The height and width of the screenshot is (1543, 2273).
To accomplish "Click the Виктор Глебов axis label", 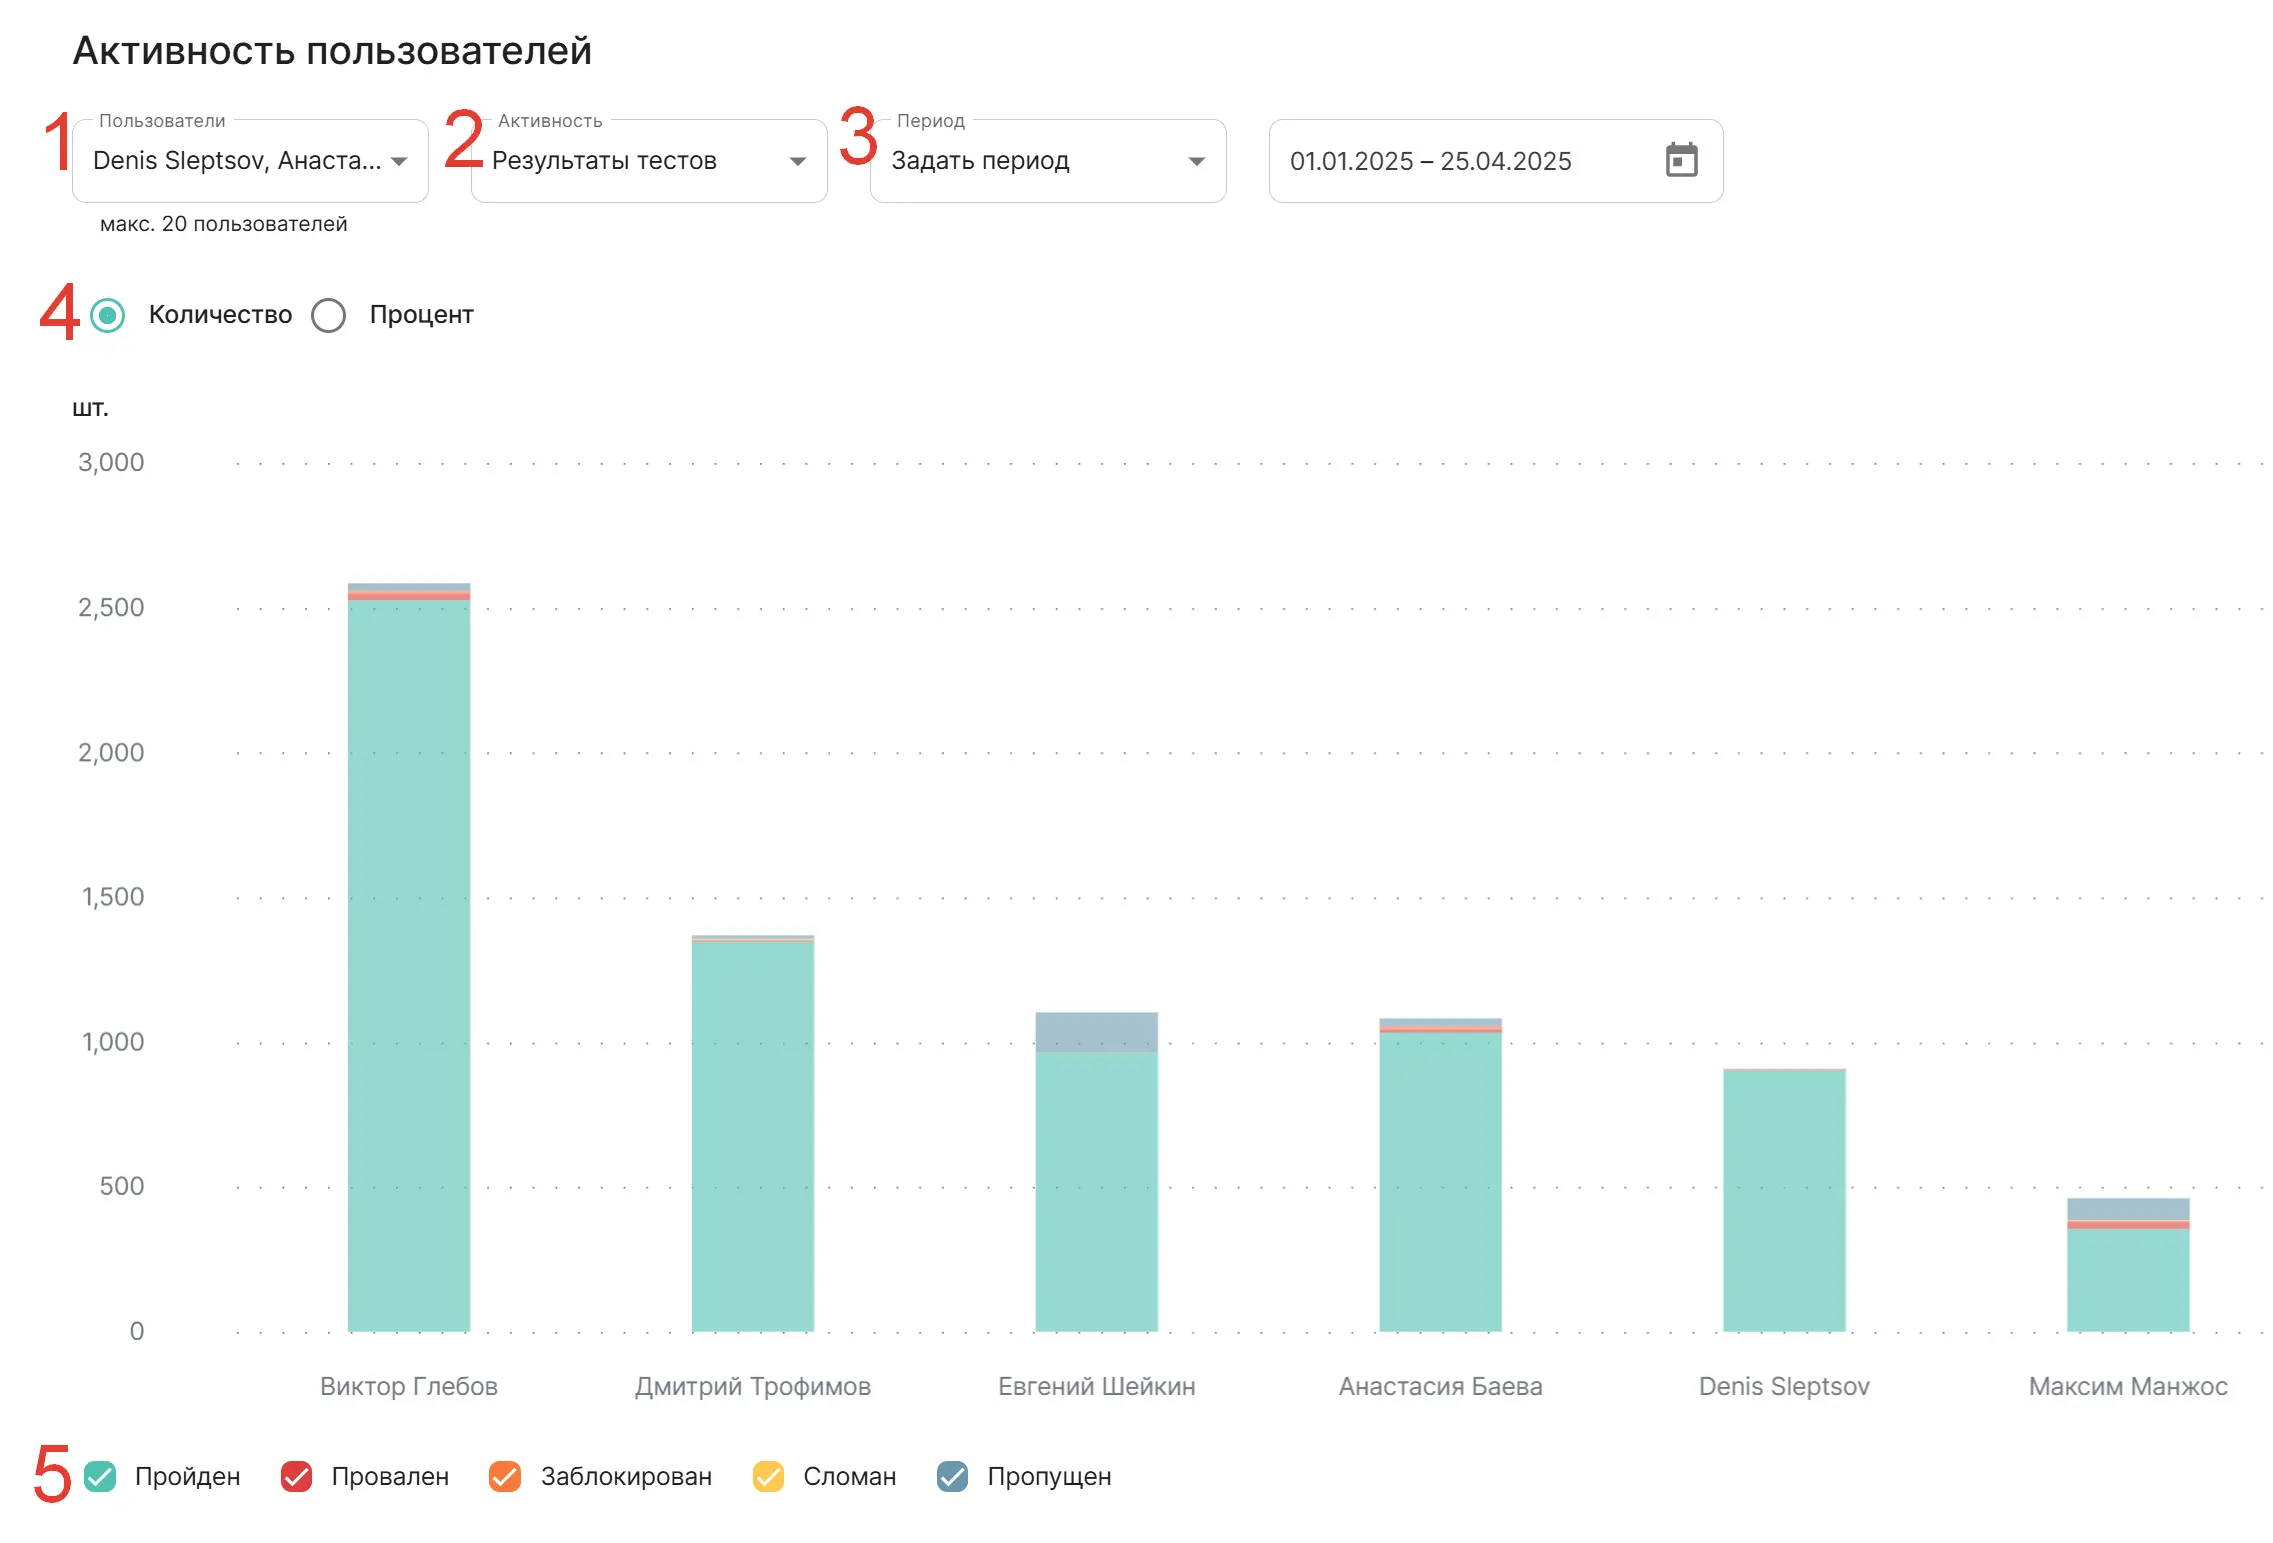I will click(409, 1386).
